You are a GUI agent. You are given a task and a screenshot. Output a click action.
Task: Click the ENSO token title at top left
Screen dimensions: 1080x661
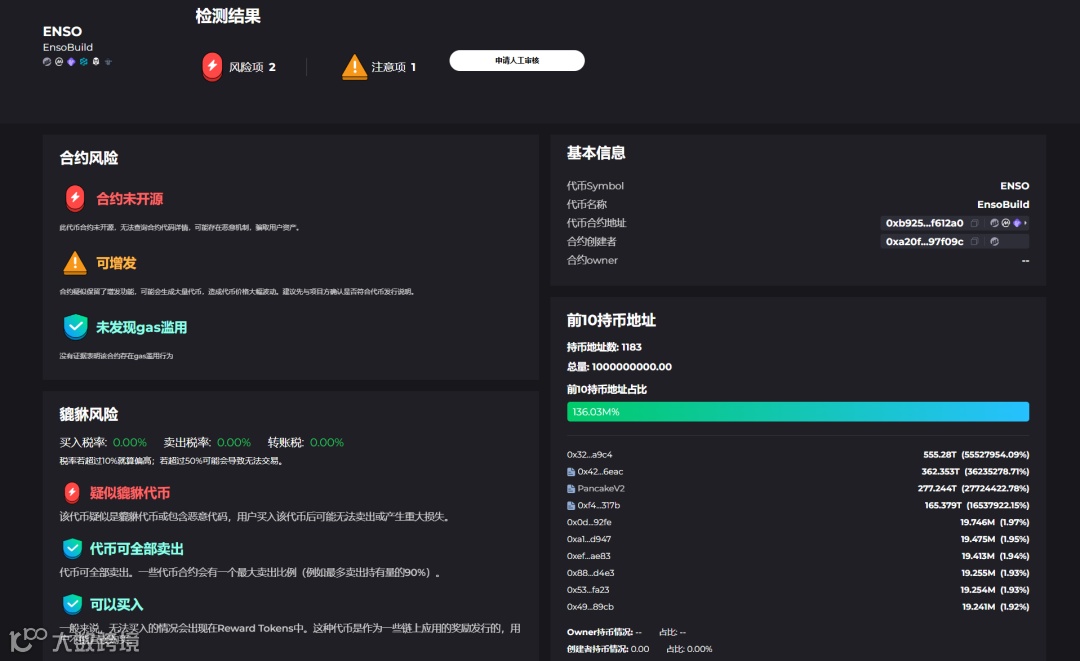click(62, 31)
